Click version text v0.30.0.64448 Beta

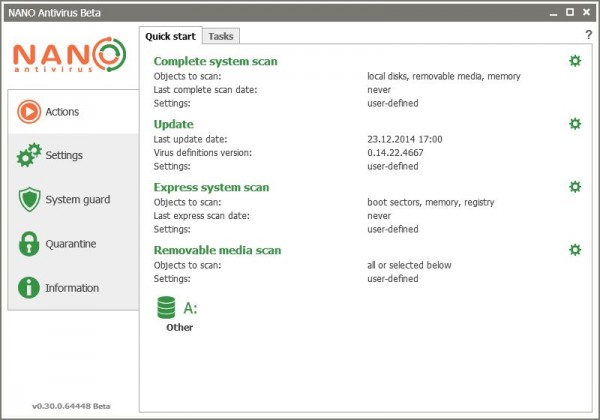(x=71, y=406)
